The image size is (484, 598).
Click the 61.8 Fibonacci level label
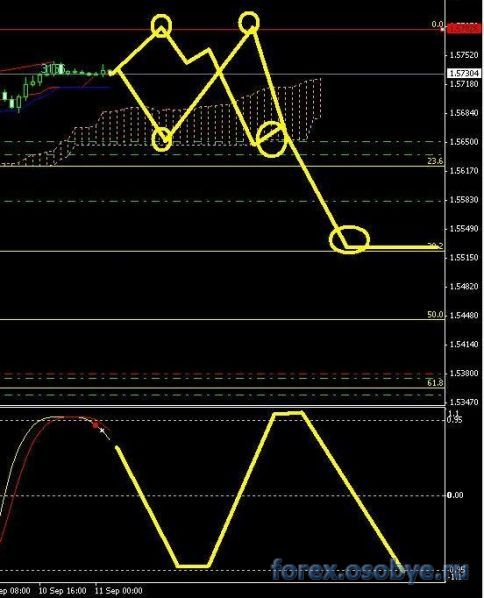(435, 383)
